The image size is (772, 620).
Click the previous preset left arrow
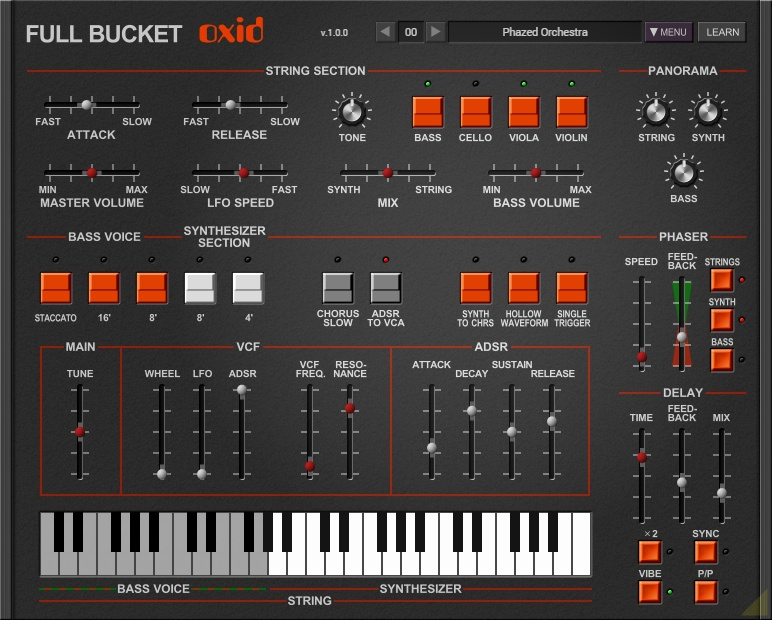click(385, 32)
